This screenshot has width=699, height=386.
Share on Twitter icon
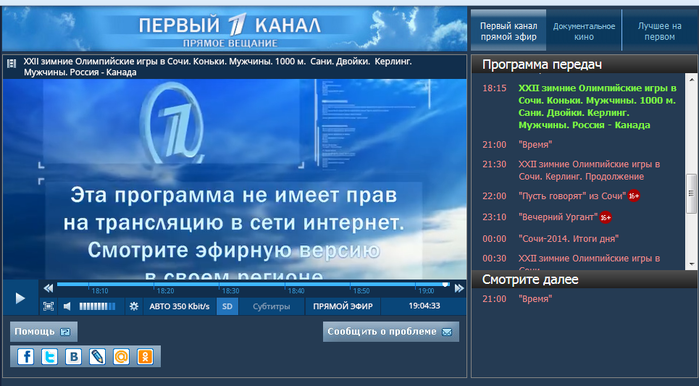pyautogui.click(x=49, y=357)
